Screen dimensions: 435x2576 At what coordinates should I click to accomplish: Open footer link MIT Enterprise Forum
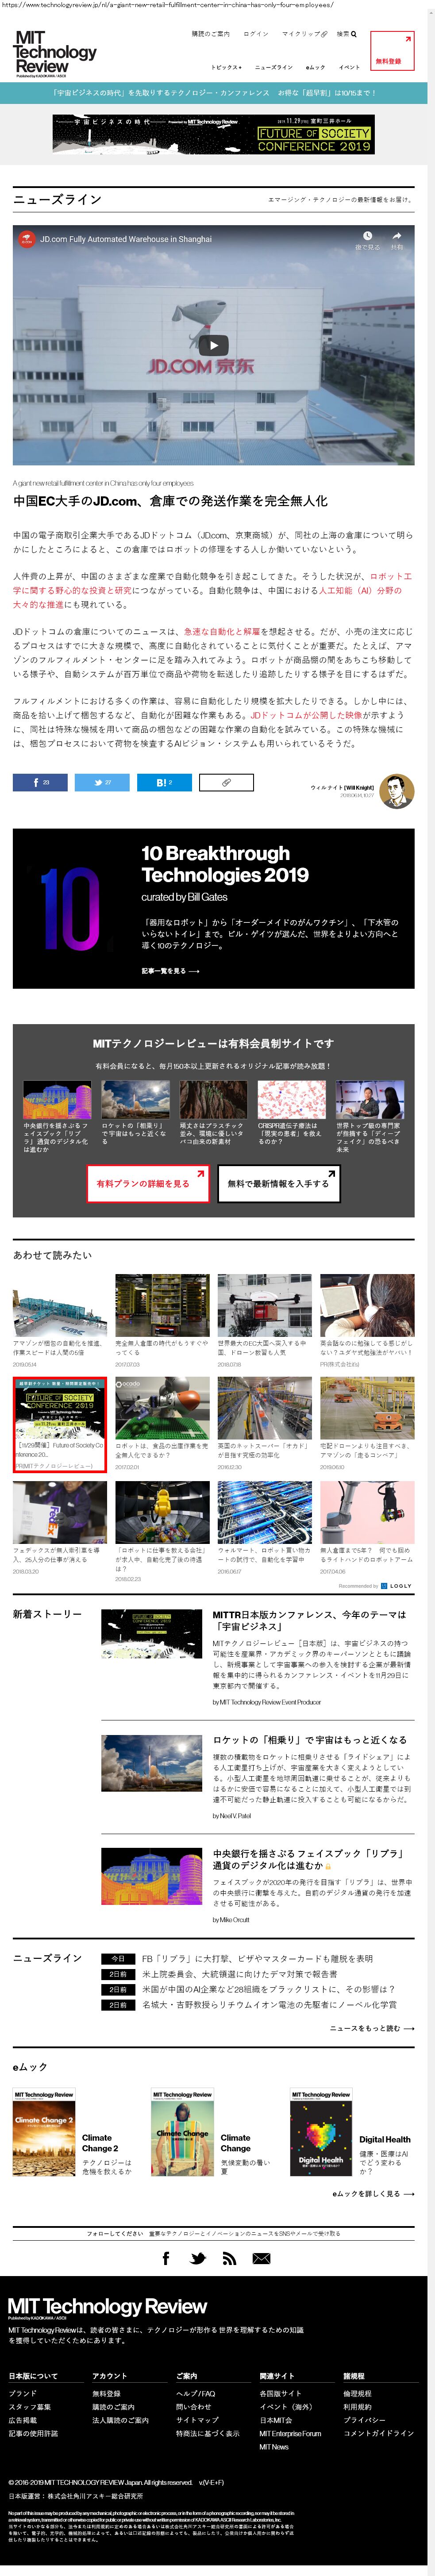pyautogui.click(x=291, y=2434)
